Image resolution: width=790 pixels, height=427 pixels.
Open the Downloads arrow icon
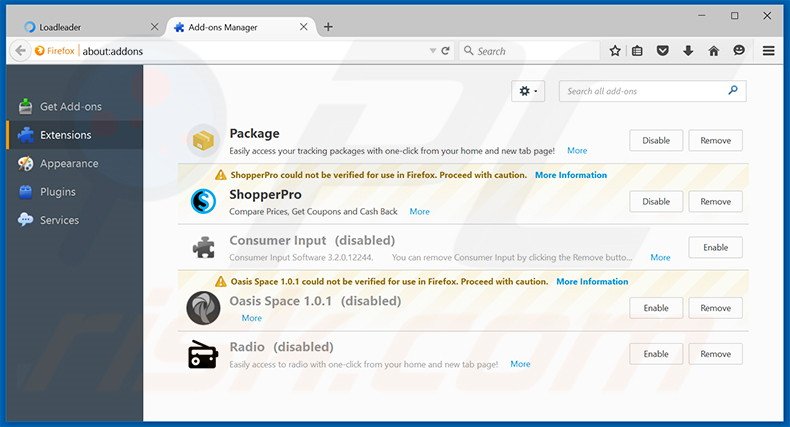coord(688,51)
